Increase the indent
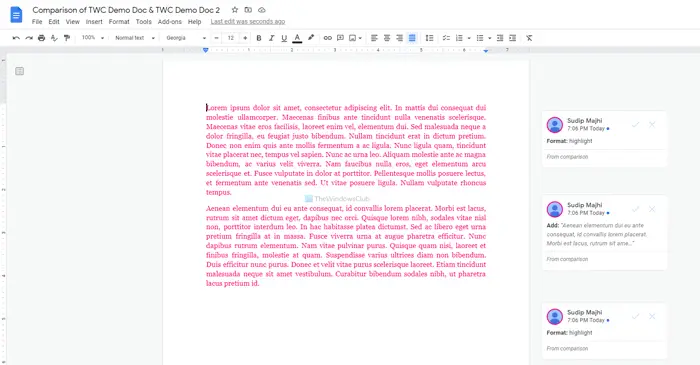 tap(512, 38)
